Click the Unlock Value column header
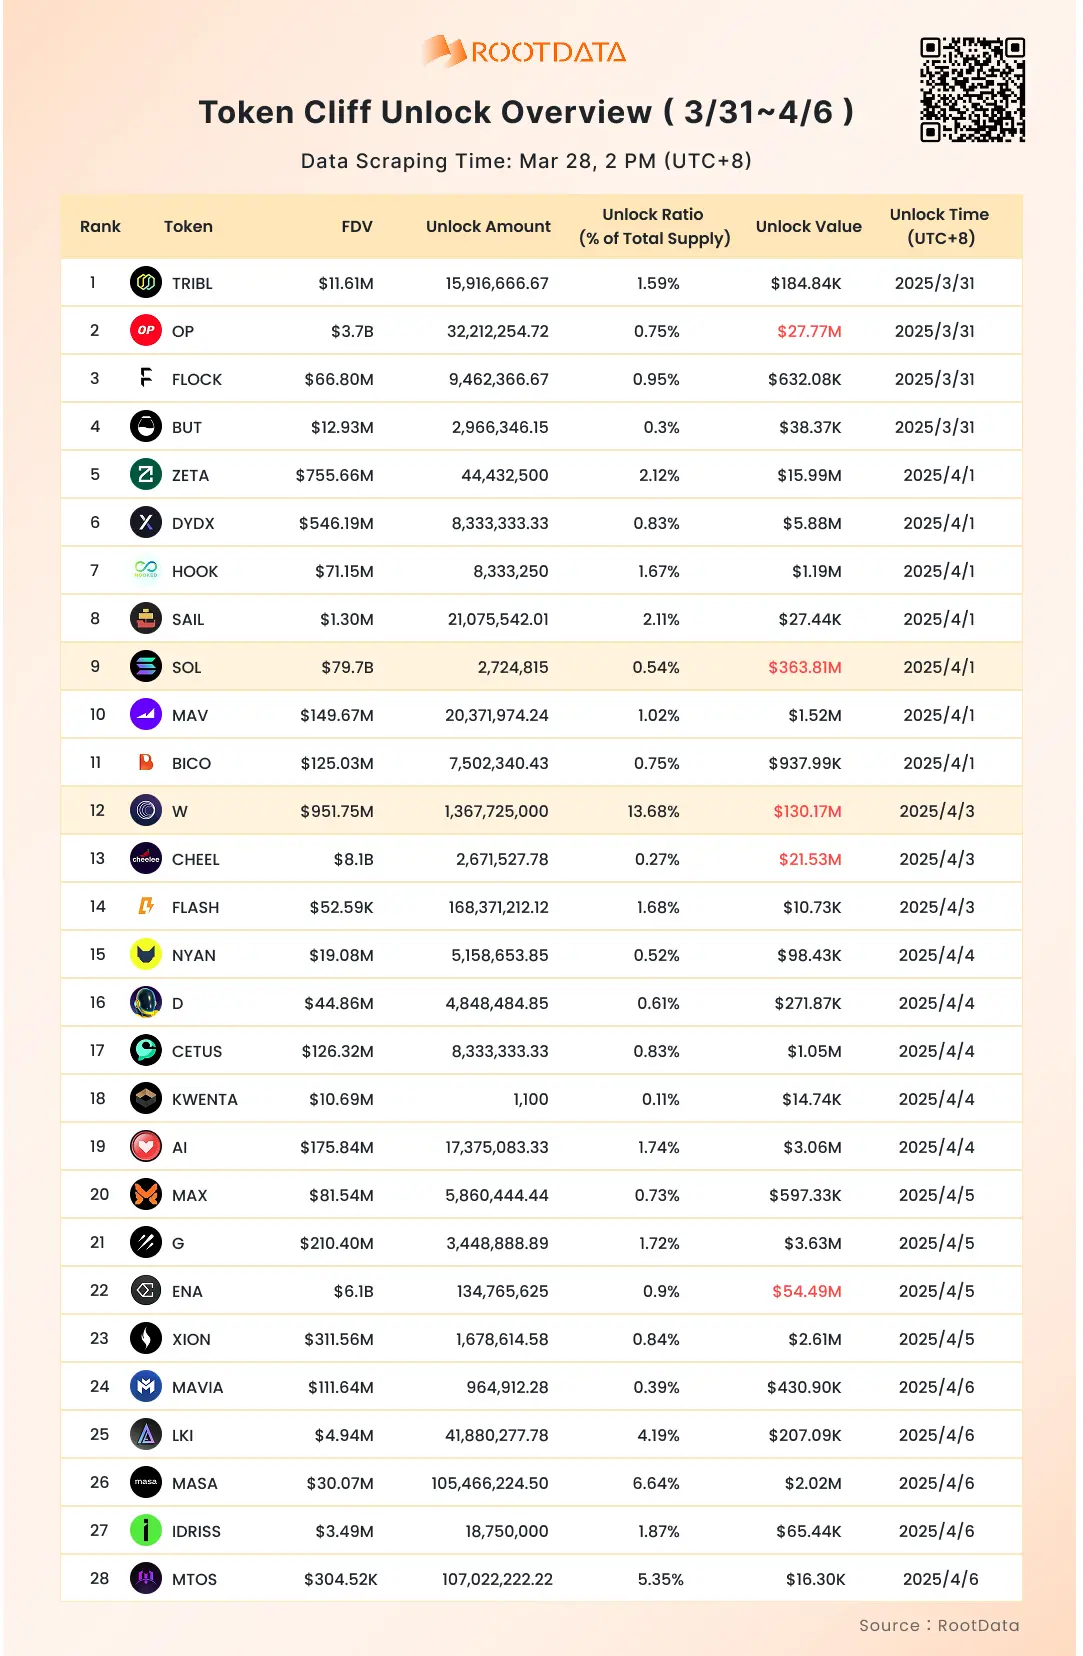Image resolution: width=1083 pixels, height=1656 pixels. tap(808, 227)
